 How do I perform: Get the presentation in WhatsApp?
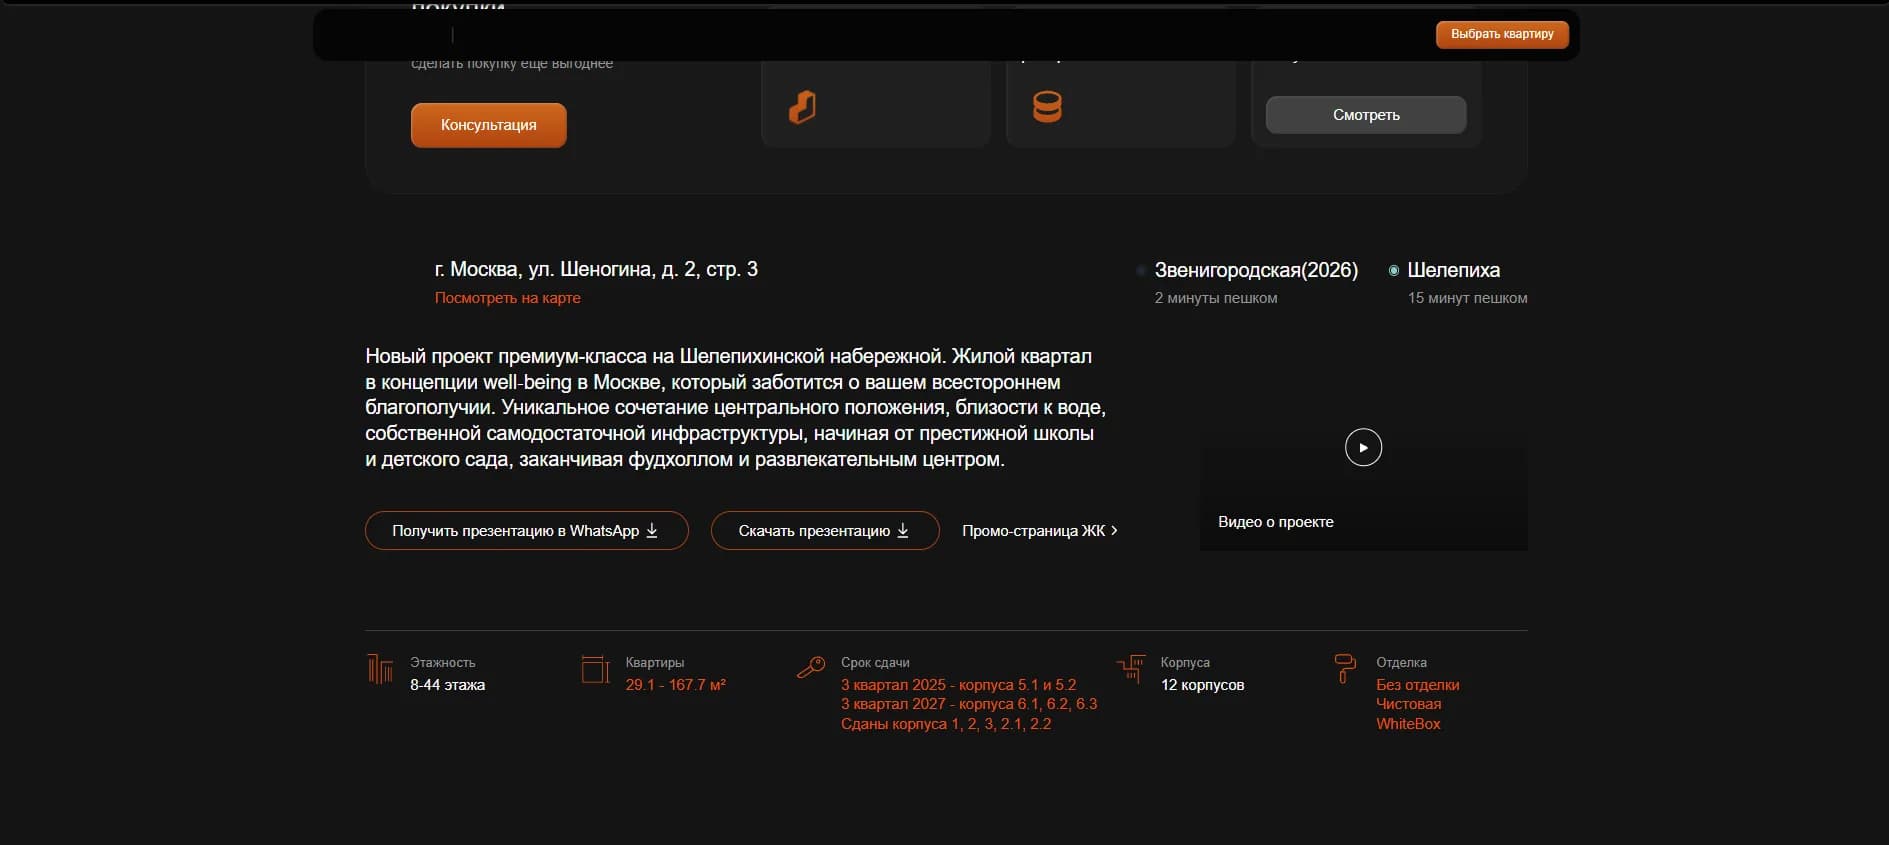pyautogui.click(x=527, y=531)
